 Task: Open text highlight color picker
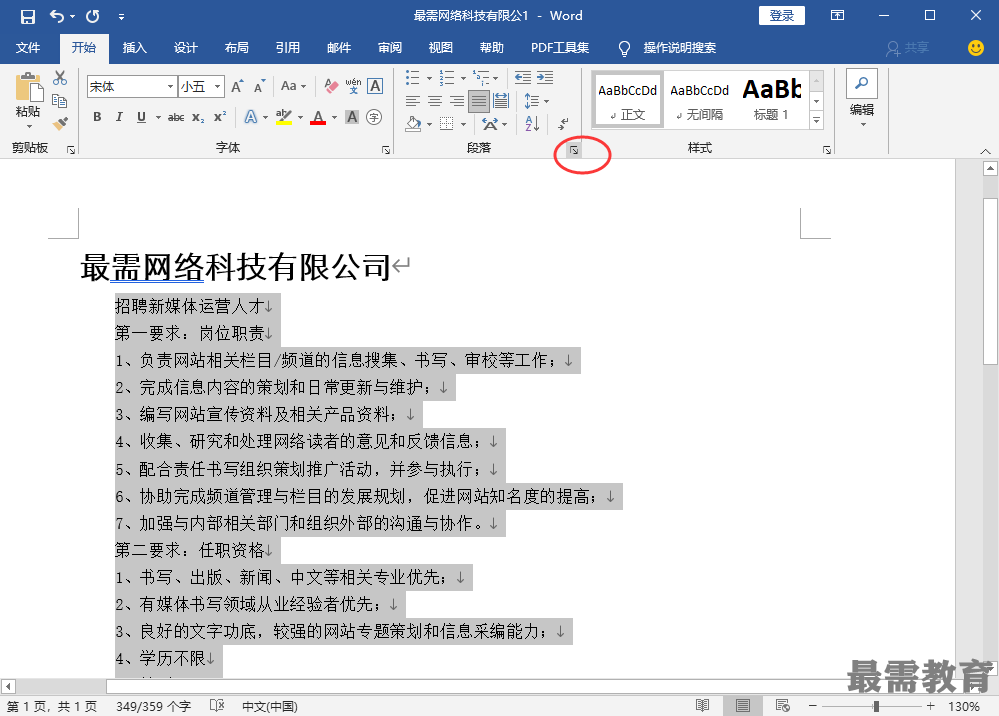(x=301, y=118)
